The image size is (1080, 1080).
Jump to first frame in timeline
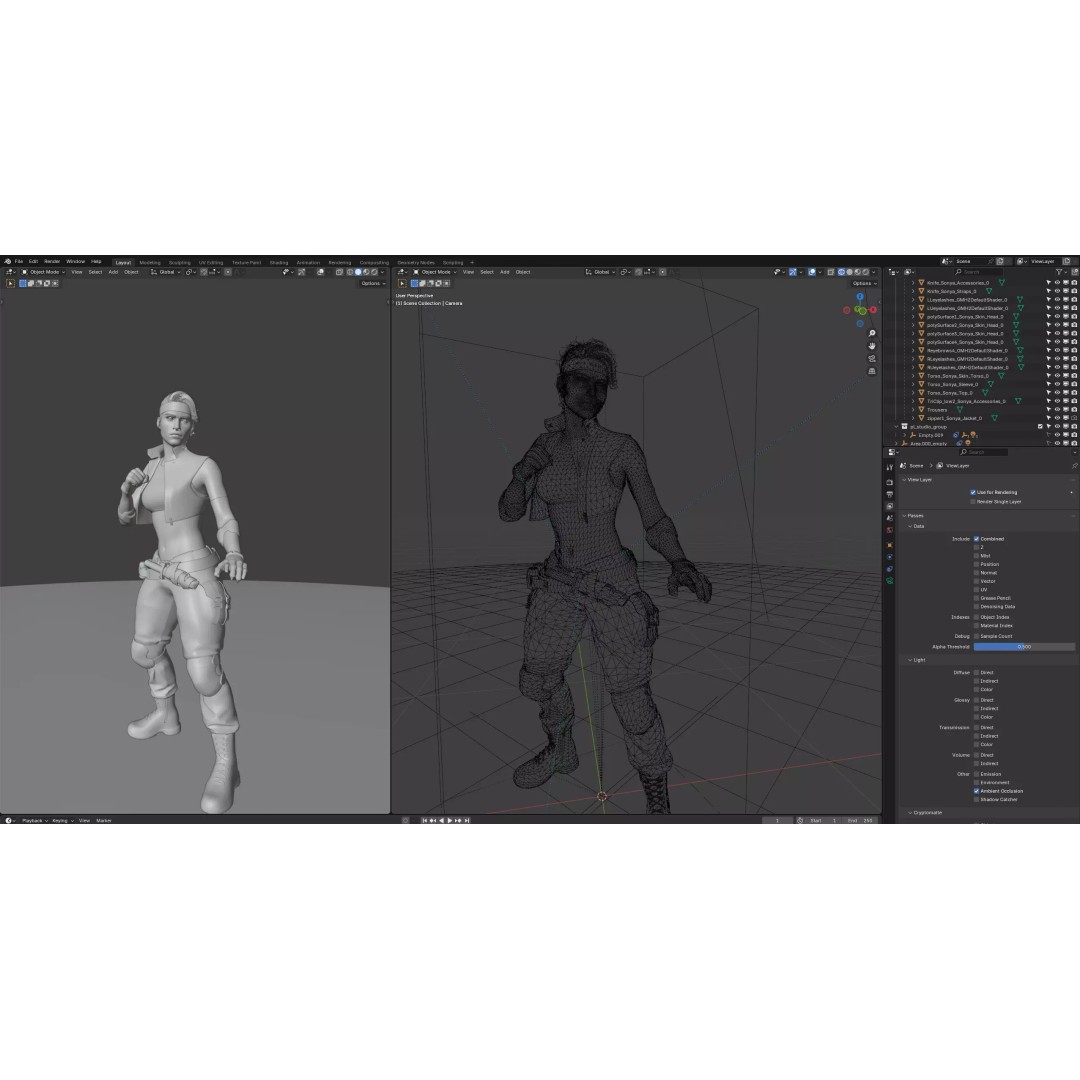[424, 820]
